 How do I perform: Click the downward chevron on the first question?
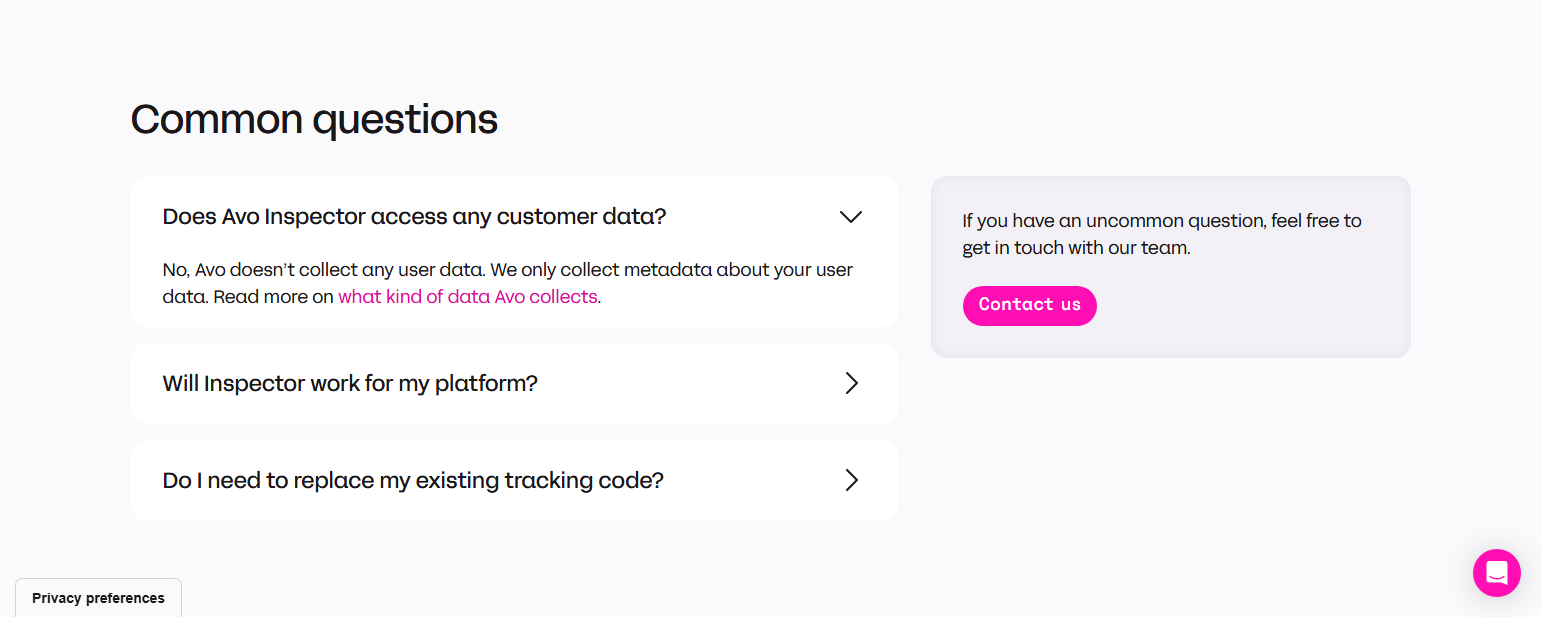pos(851,216)
